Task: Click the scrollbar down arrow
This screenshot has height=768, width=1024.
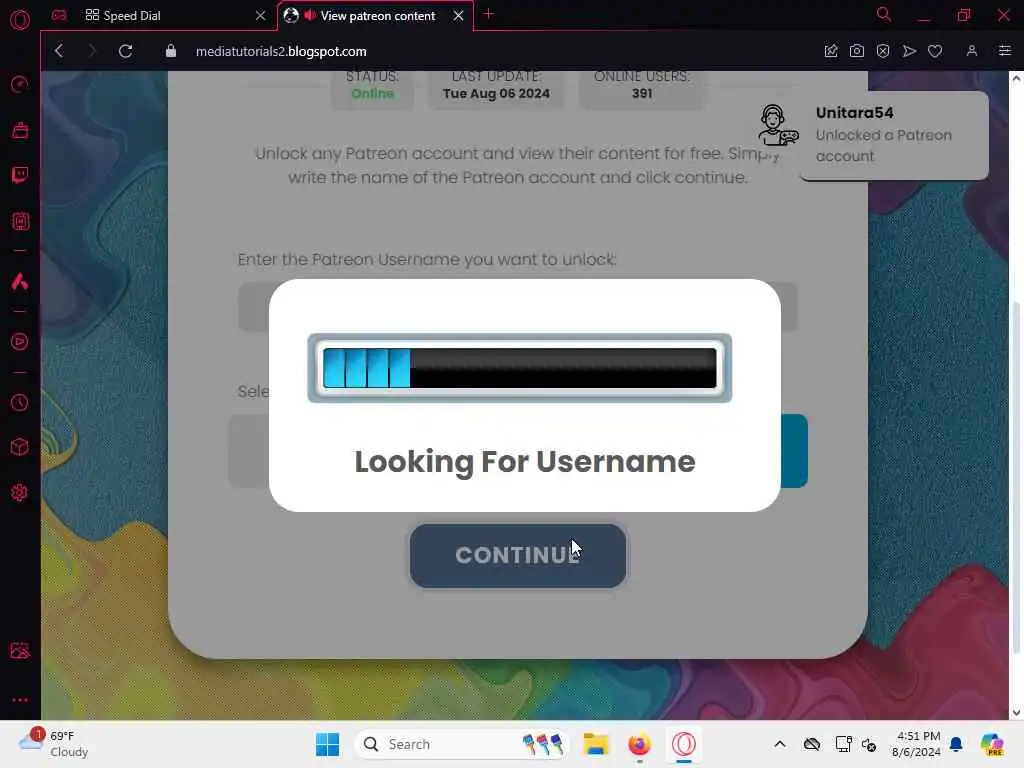Action: coord(1016,712)
